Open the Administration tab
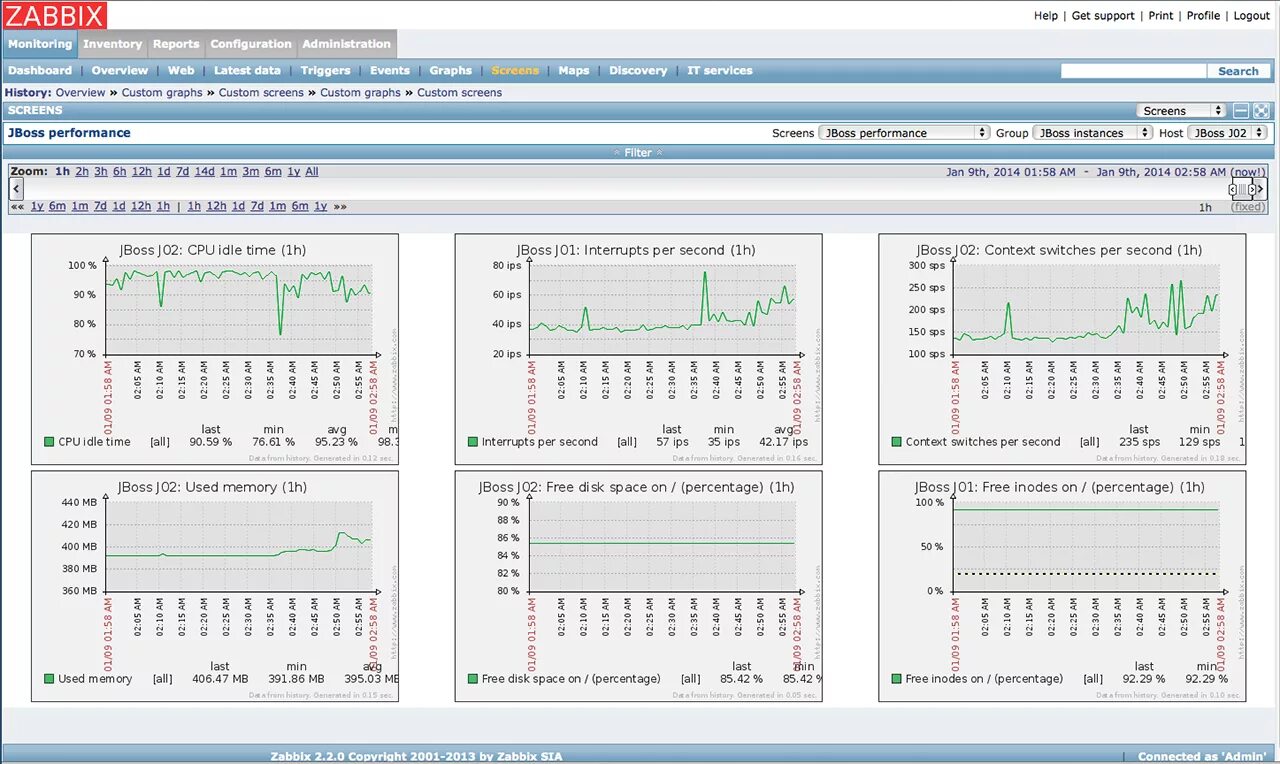The height and width of the screenshot is (764, 1280). point(347,44)
